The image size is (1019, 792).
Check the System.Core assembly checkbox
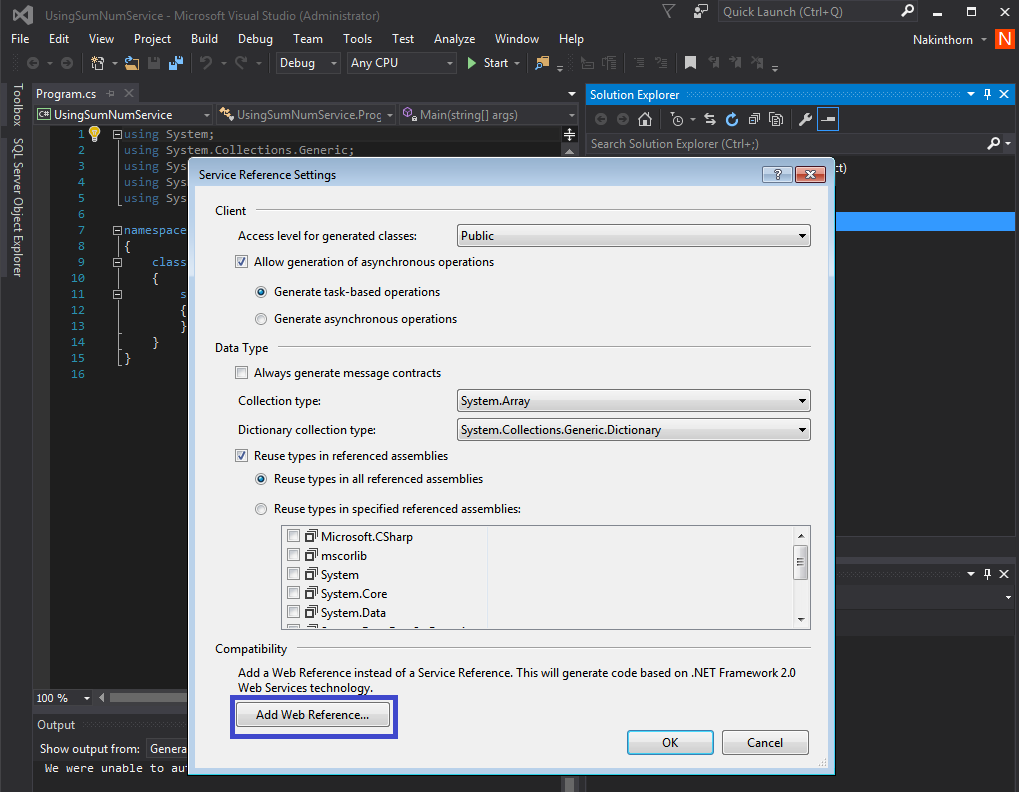pos(294,593)
